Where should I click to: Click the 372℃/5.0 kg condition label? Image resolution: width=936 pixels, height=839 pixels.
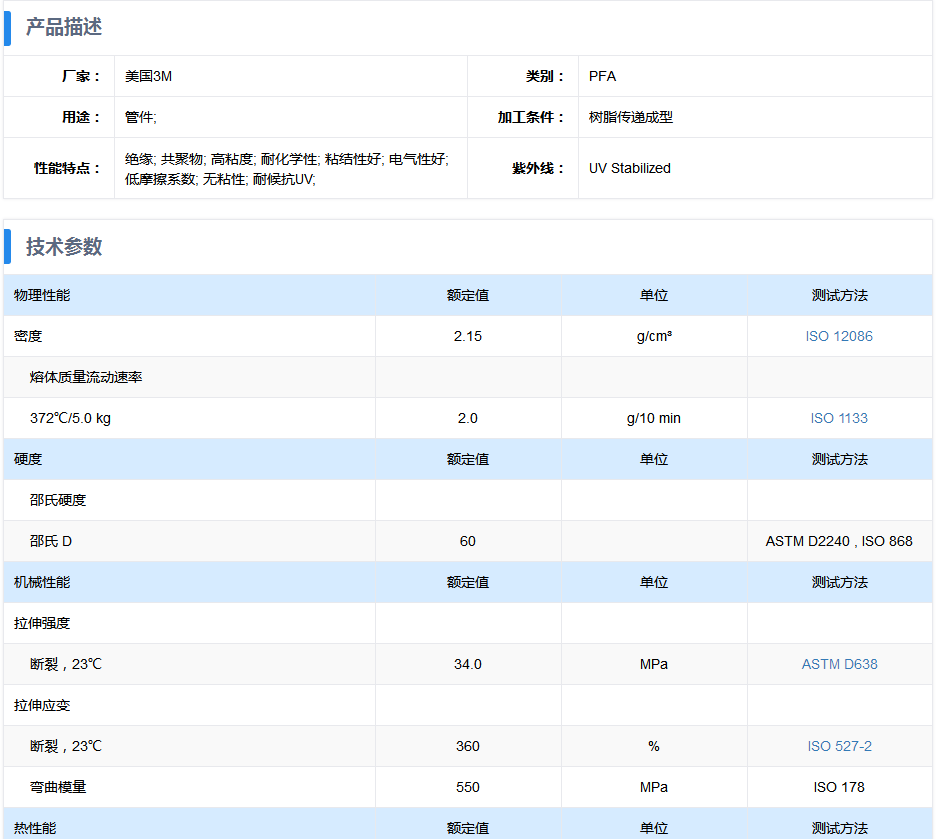[70, 418]
